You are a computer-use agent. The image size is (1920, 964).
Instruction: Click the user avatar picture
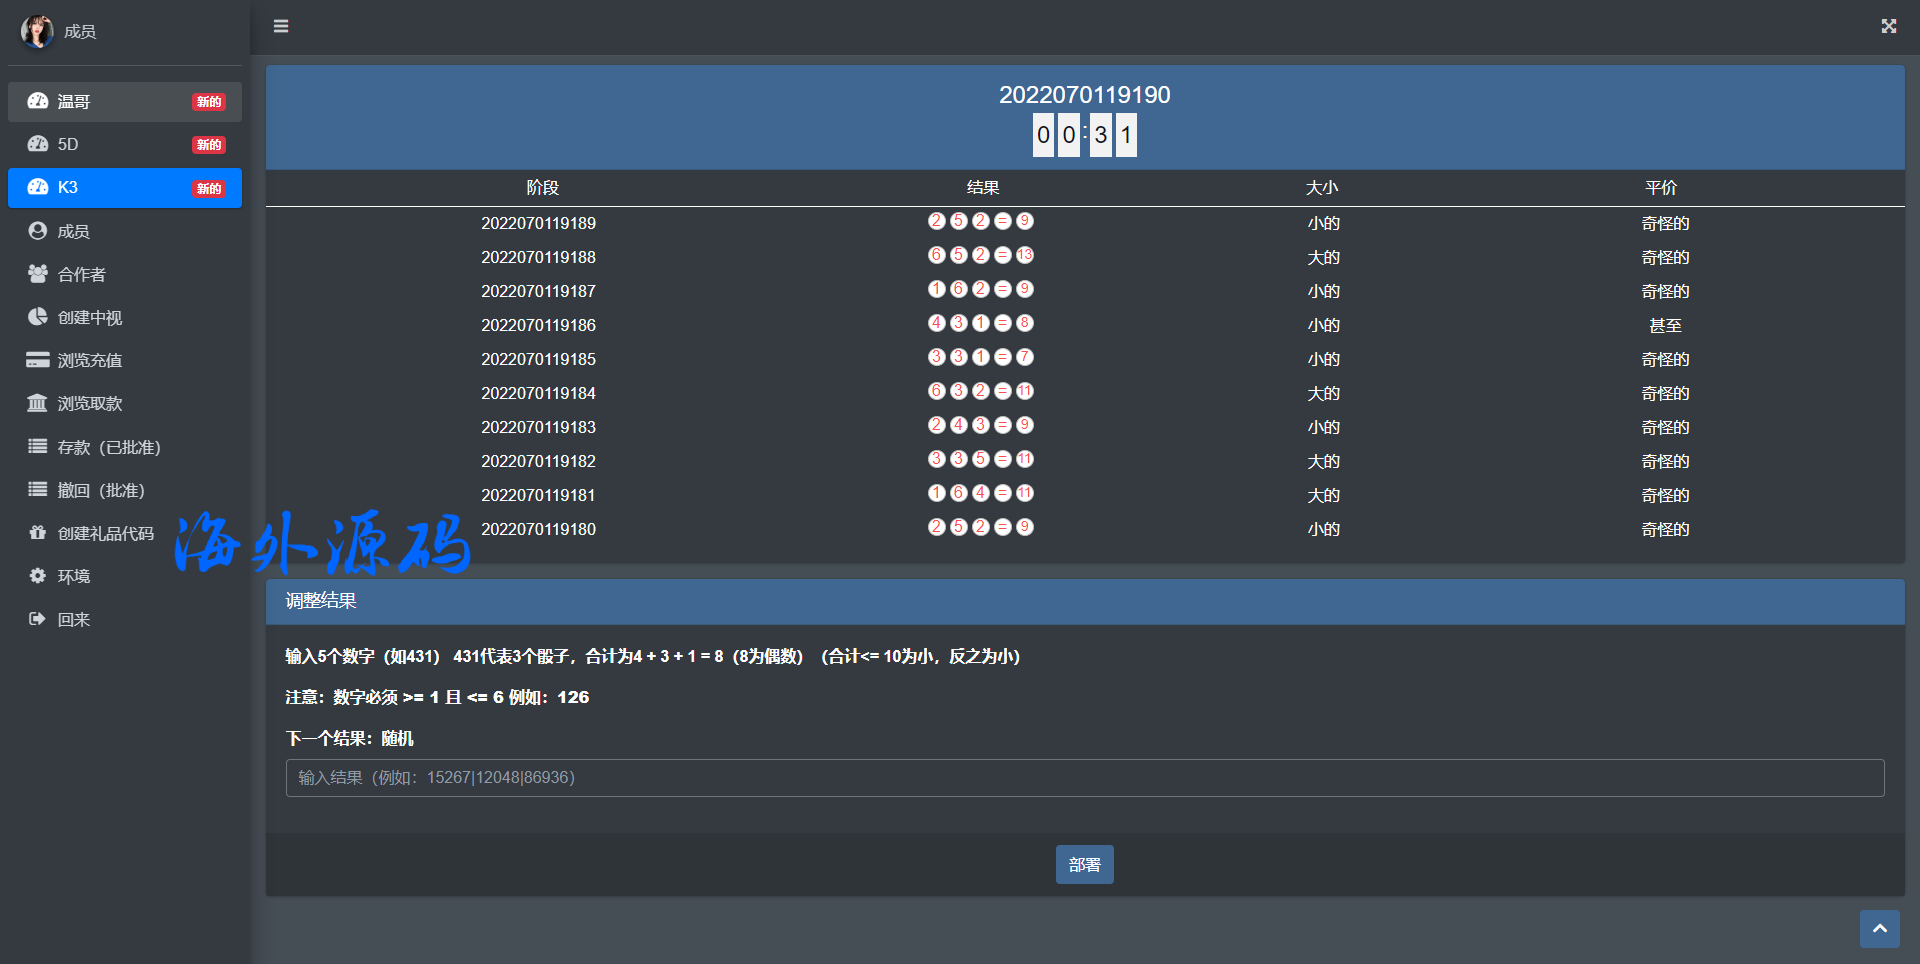pyautogui.click(x=37, y=31)
